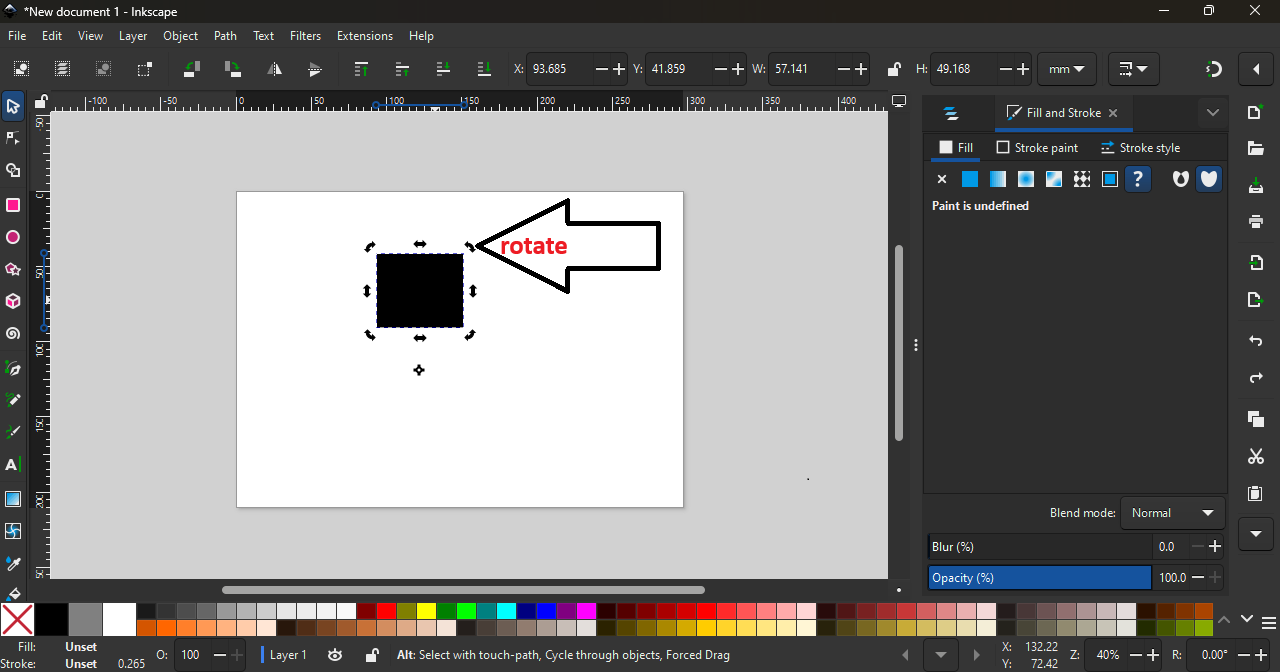Click the redo arrow icon

click(1256, 379)
